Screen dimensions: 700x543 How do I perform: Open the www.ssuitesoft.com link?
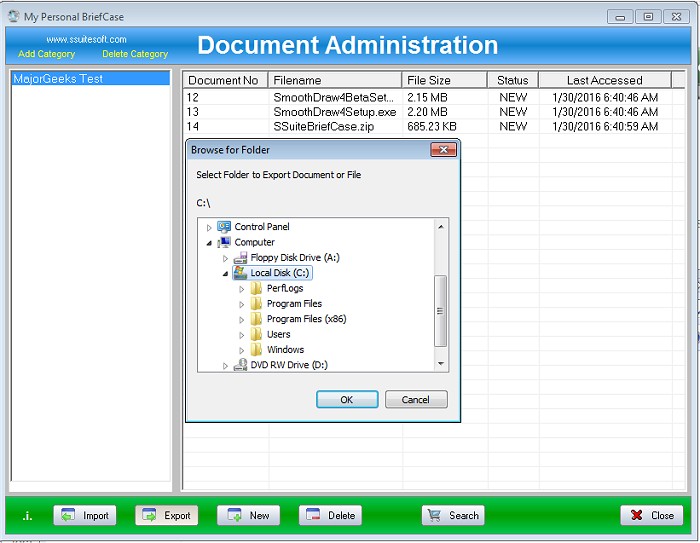coord(86,39)
